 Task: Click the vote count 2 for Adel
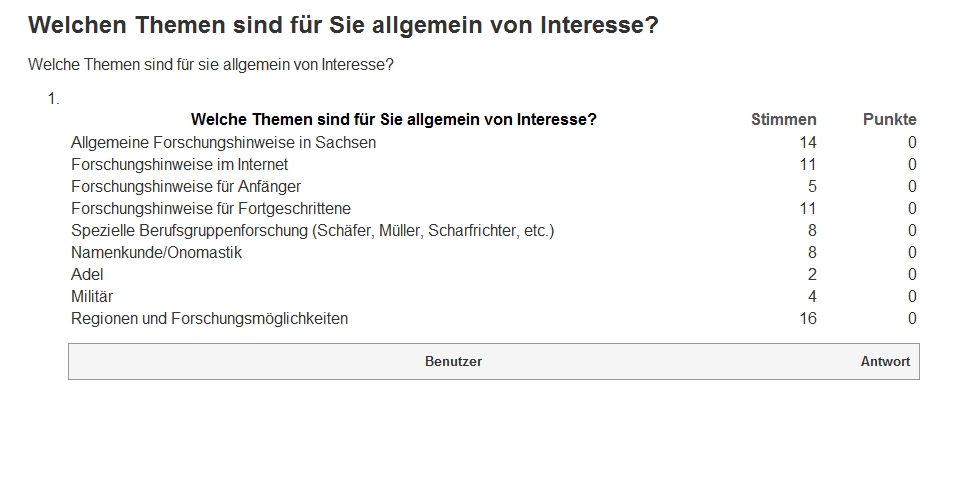coord(812,275)
